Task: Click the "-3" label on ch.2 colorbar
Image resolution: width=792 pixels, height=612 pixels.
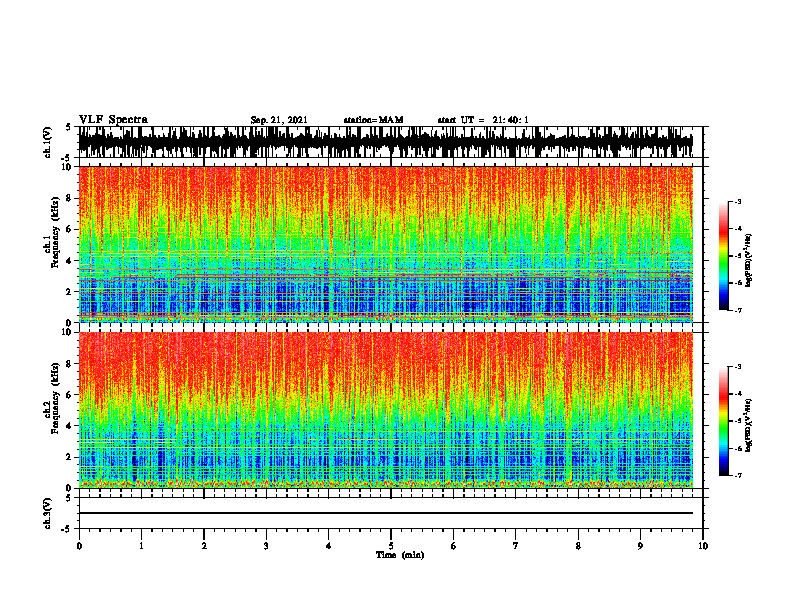Action: pos(737,367)
